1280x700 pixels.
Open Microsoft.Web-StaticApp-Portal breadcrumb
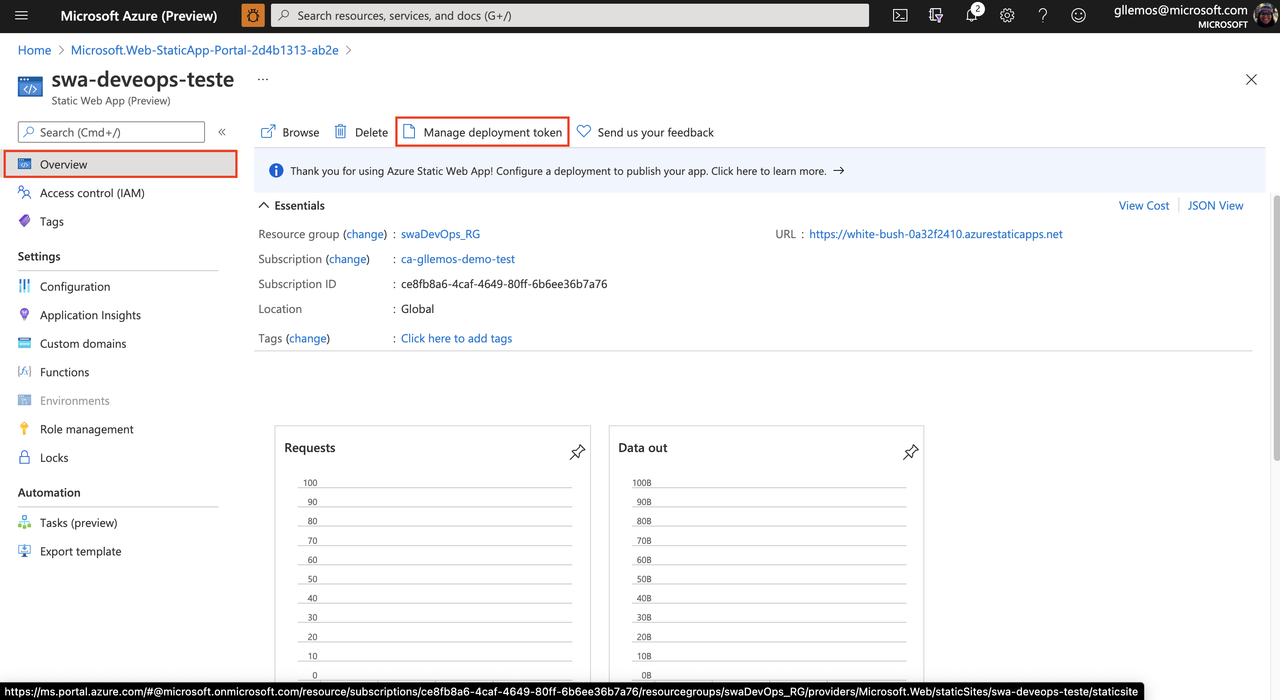(205, 50)
